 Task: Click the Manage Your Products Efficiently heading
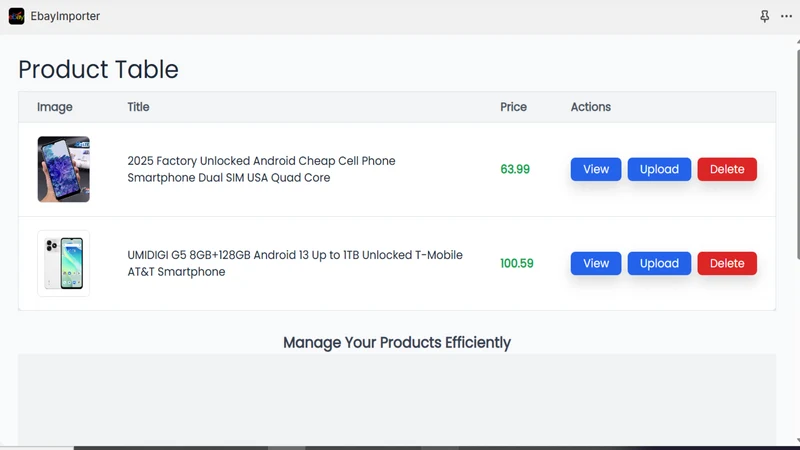coord(397,342)
